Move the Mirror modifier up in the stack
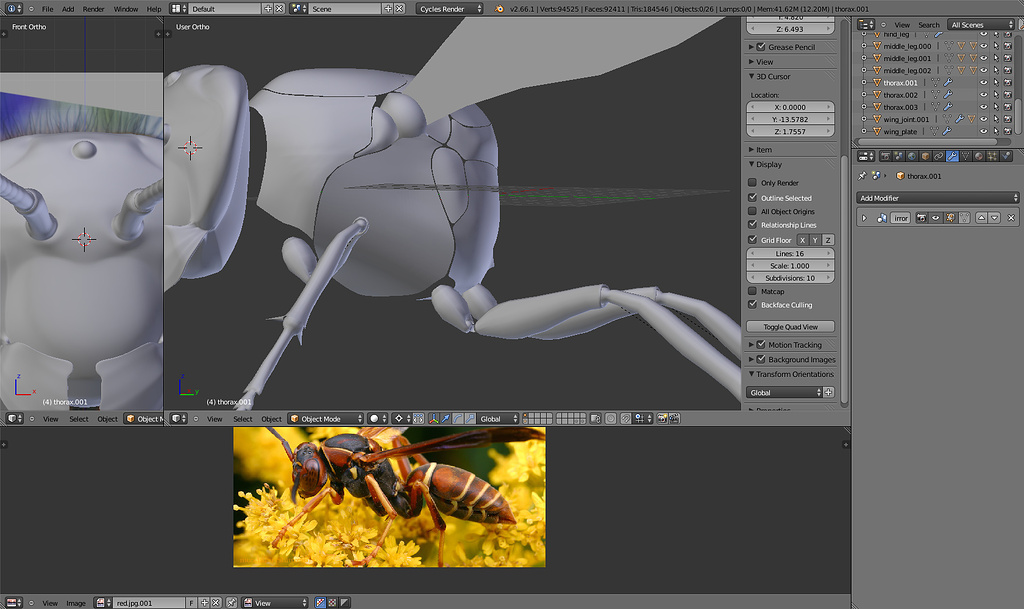Image resolution: width=1024 pixels, height=609 pixels. tap(982, 218)
